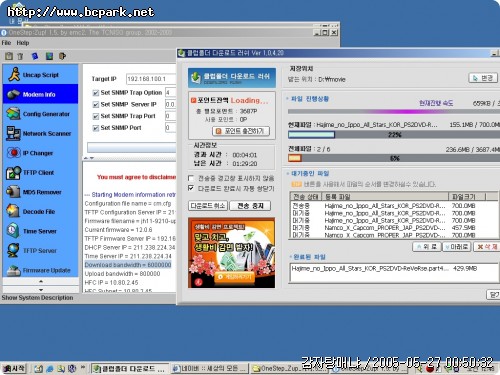Click the 포인트 충전하기 button
Screen dimensions: 500x375
click(241, 131)
